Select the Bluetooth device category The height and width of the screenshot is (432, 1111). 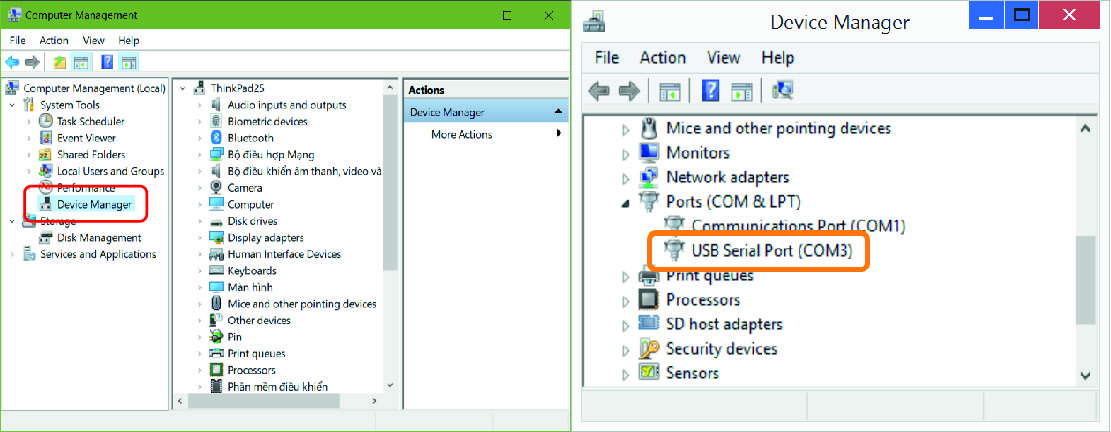pos(250,138)
